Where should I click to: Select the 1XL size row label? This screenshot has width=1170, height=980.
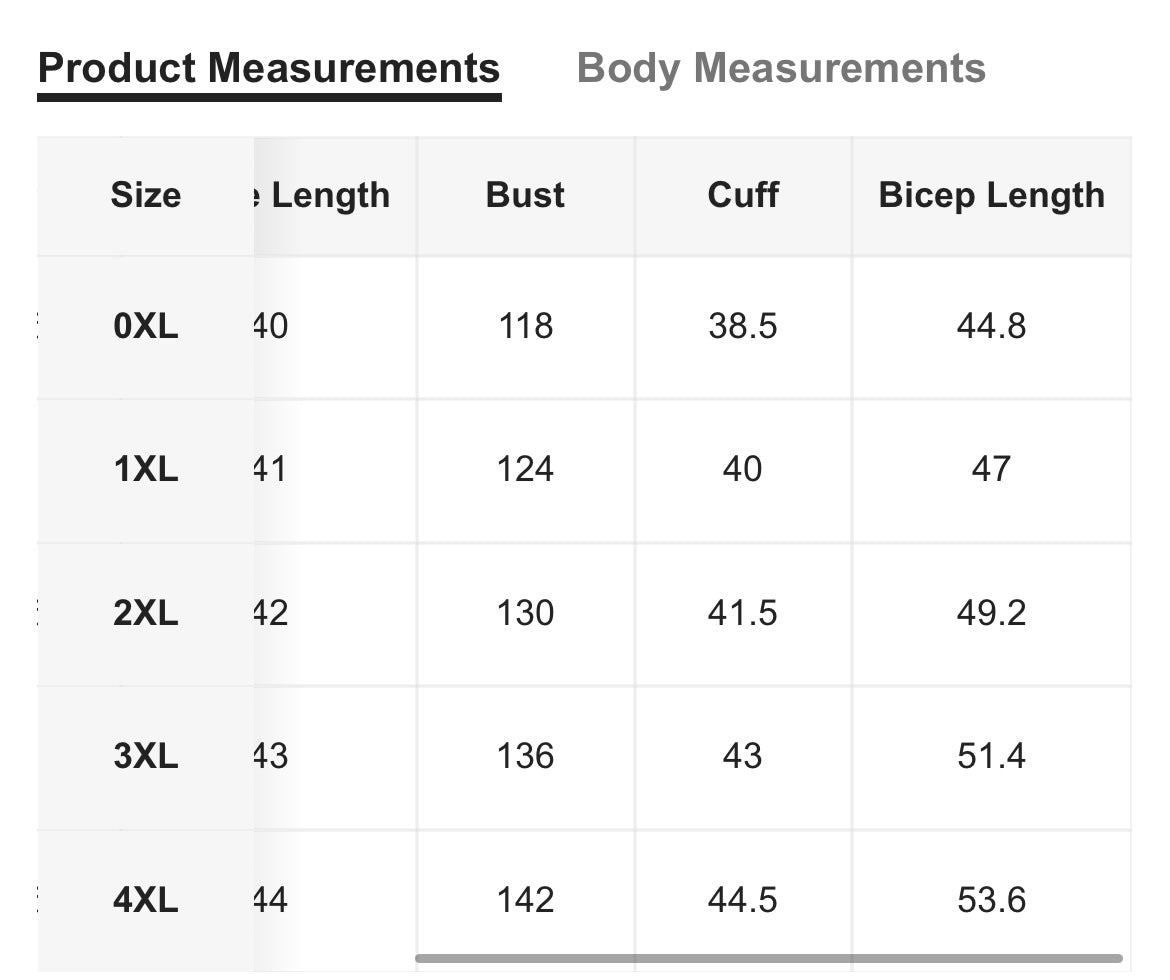pyautogui.click(x=146, y=470)
